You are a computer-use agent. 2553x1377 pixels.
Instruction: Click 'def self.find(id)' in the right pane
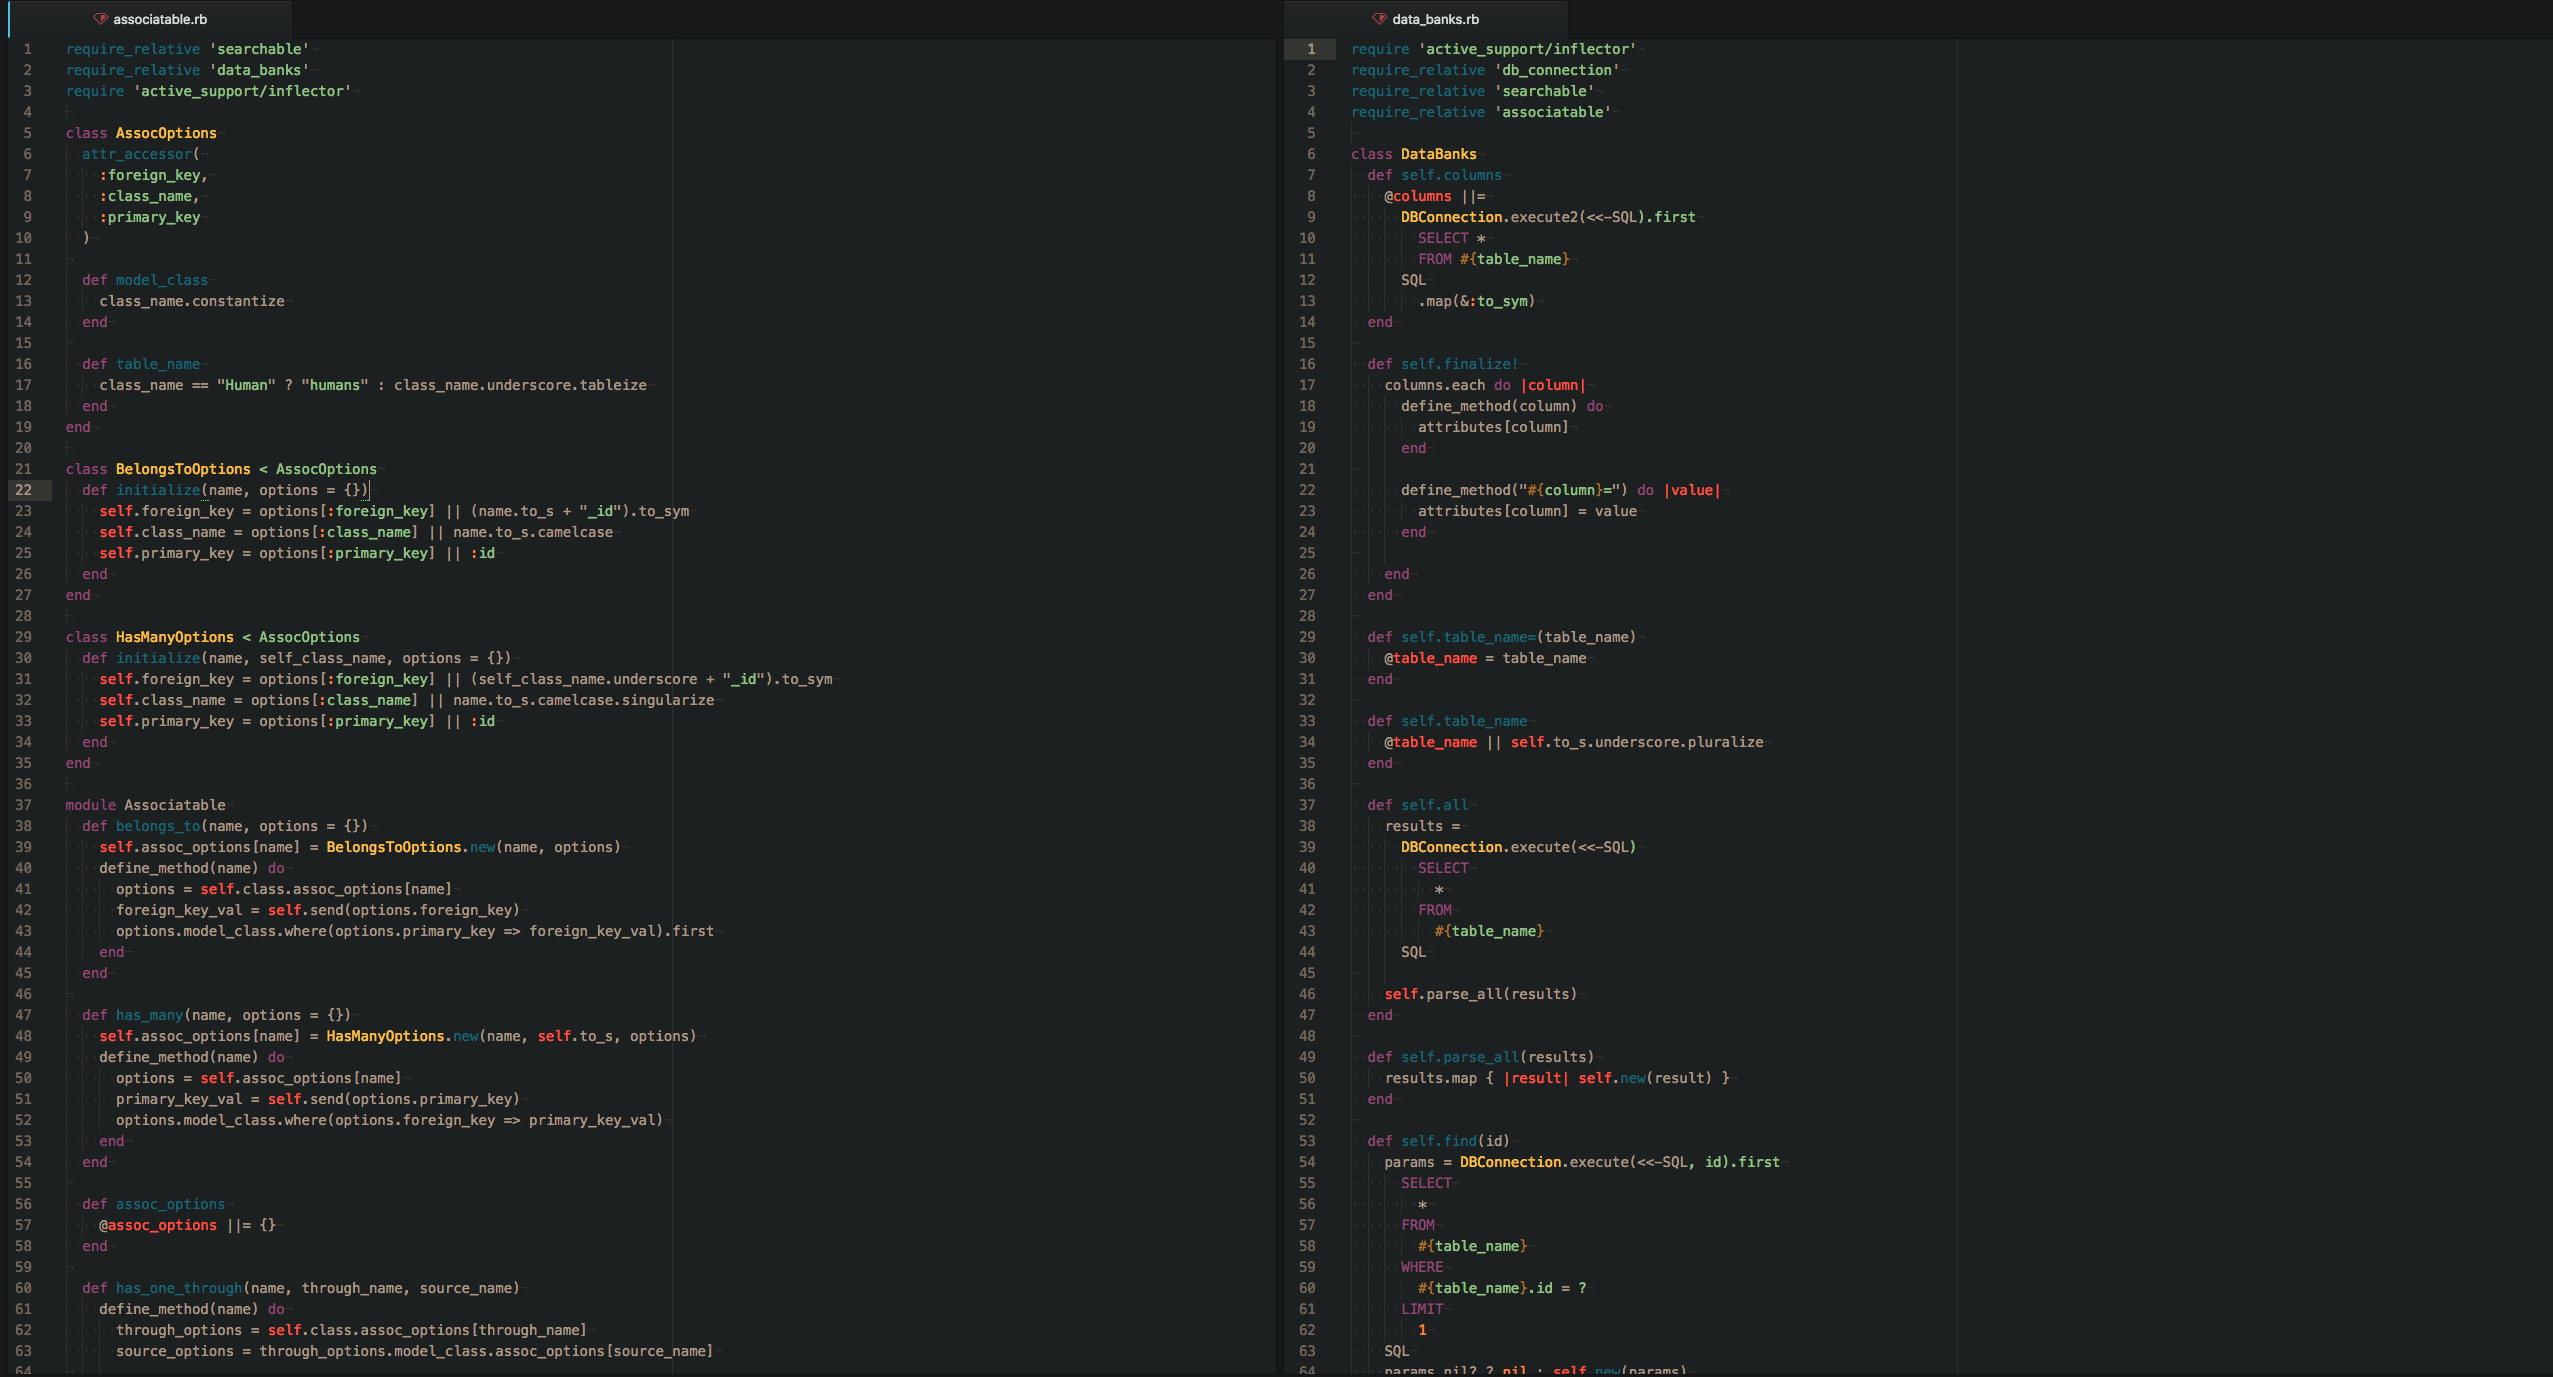(1438, 1141)
